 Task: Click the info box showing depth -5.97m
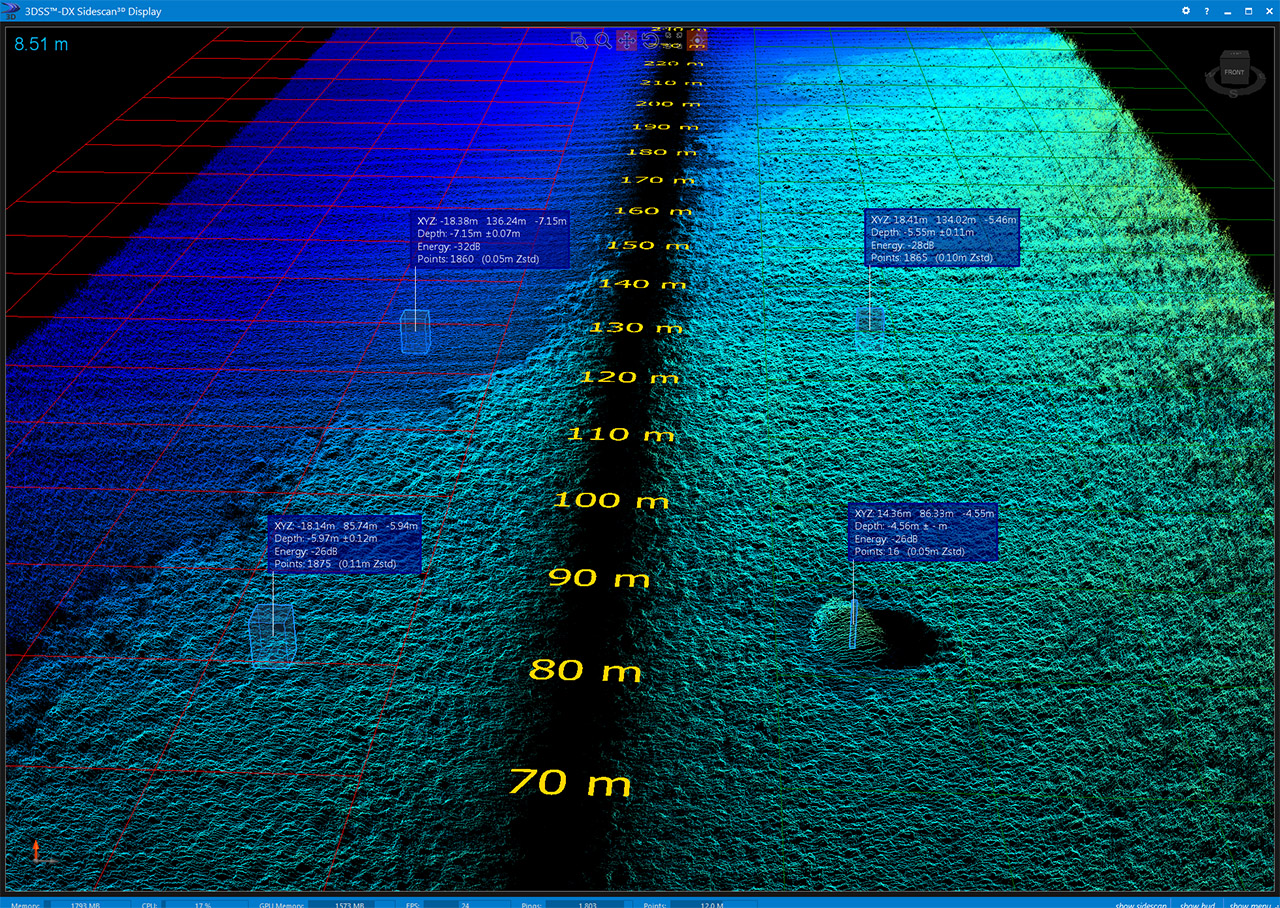coord(346,545)
